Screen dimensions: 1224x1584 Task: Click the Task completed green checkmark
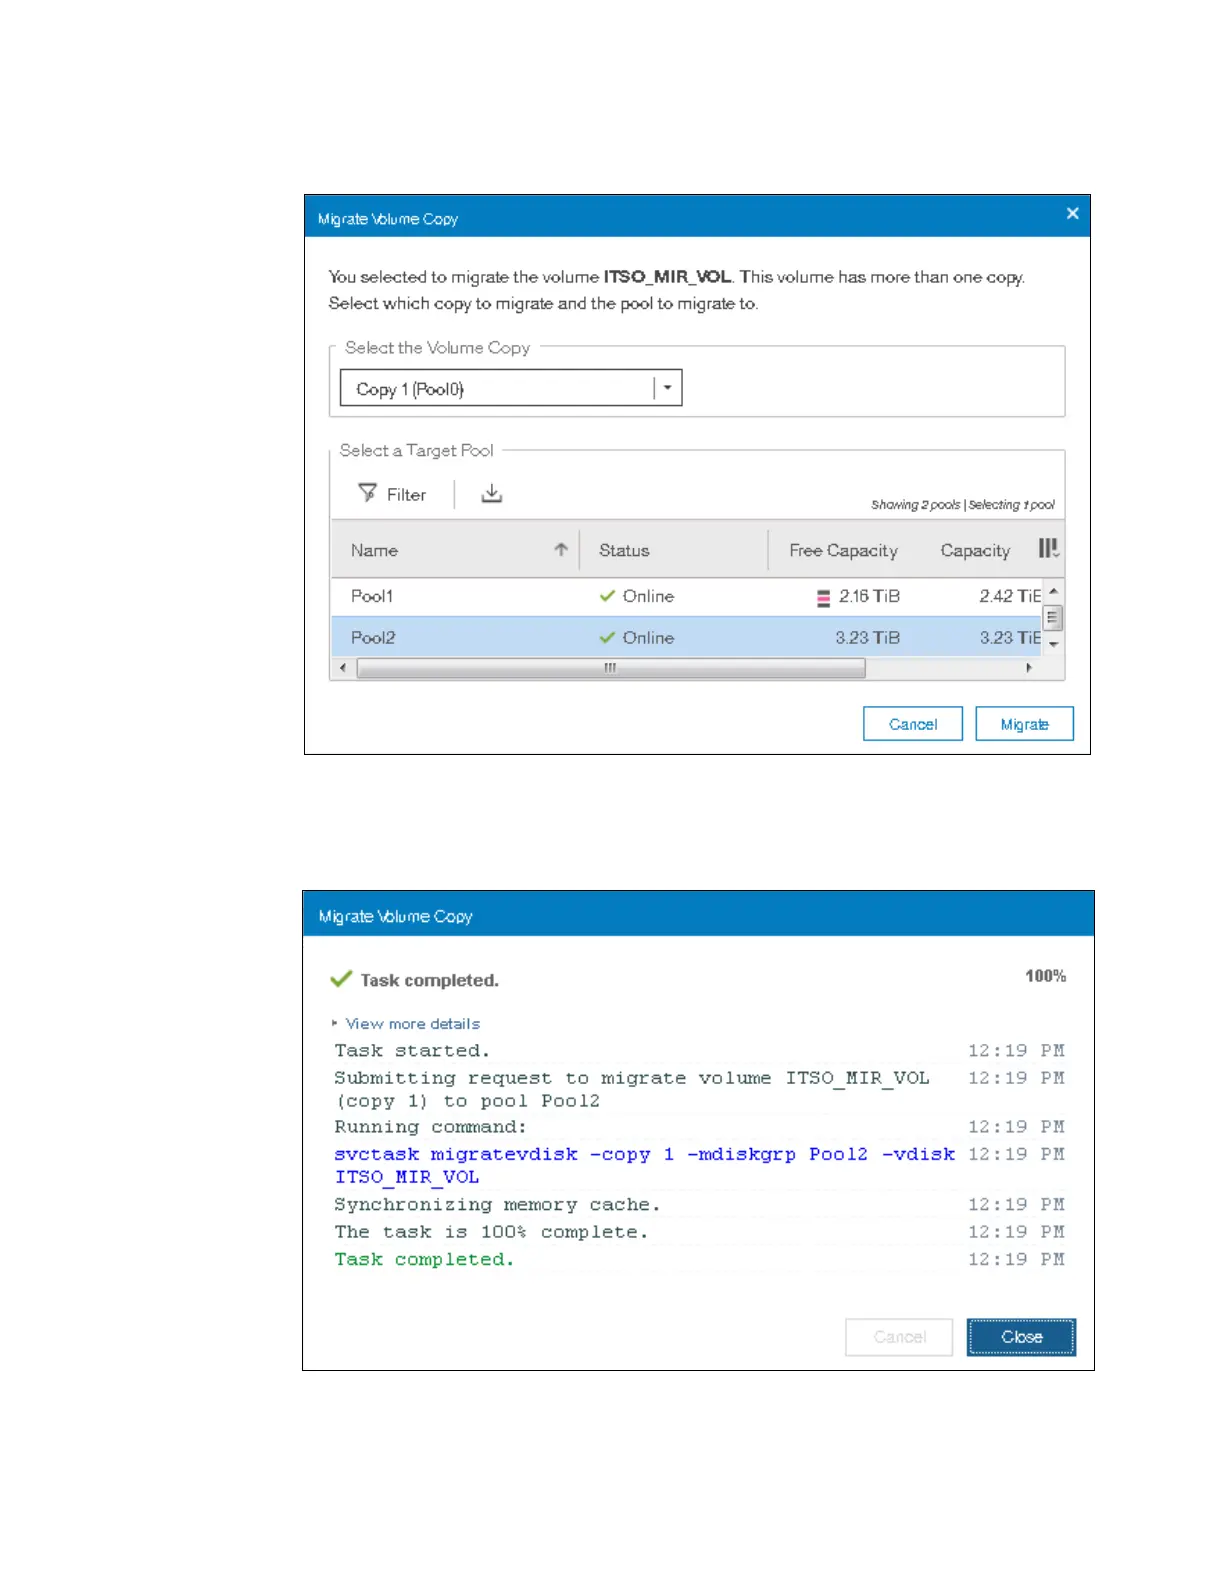pyautogui.click(x=341, y=978)
